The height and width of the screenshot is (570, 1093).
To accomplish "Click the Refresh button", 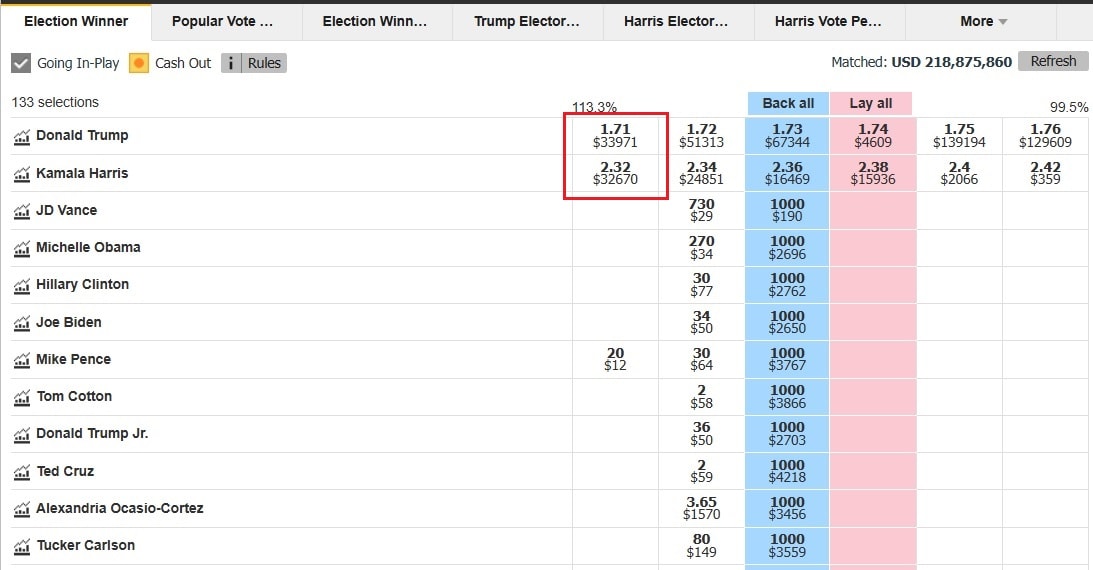I will click(1053, 61).
